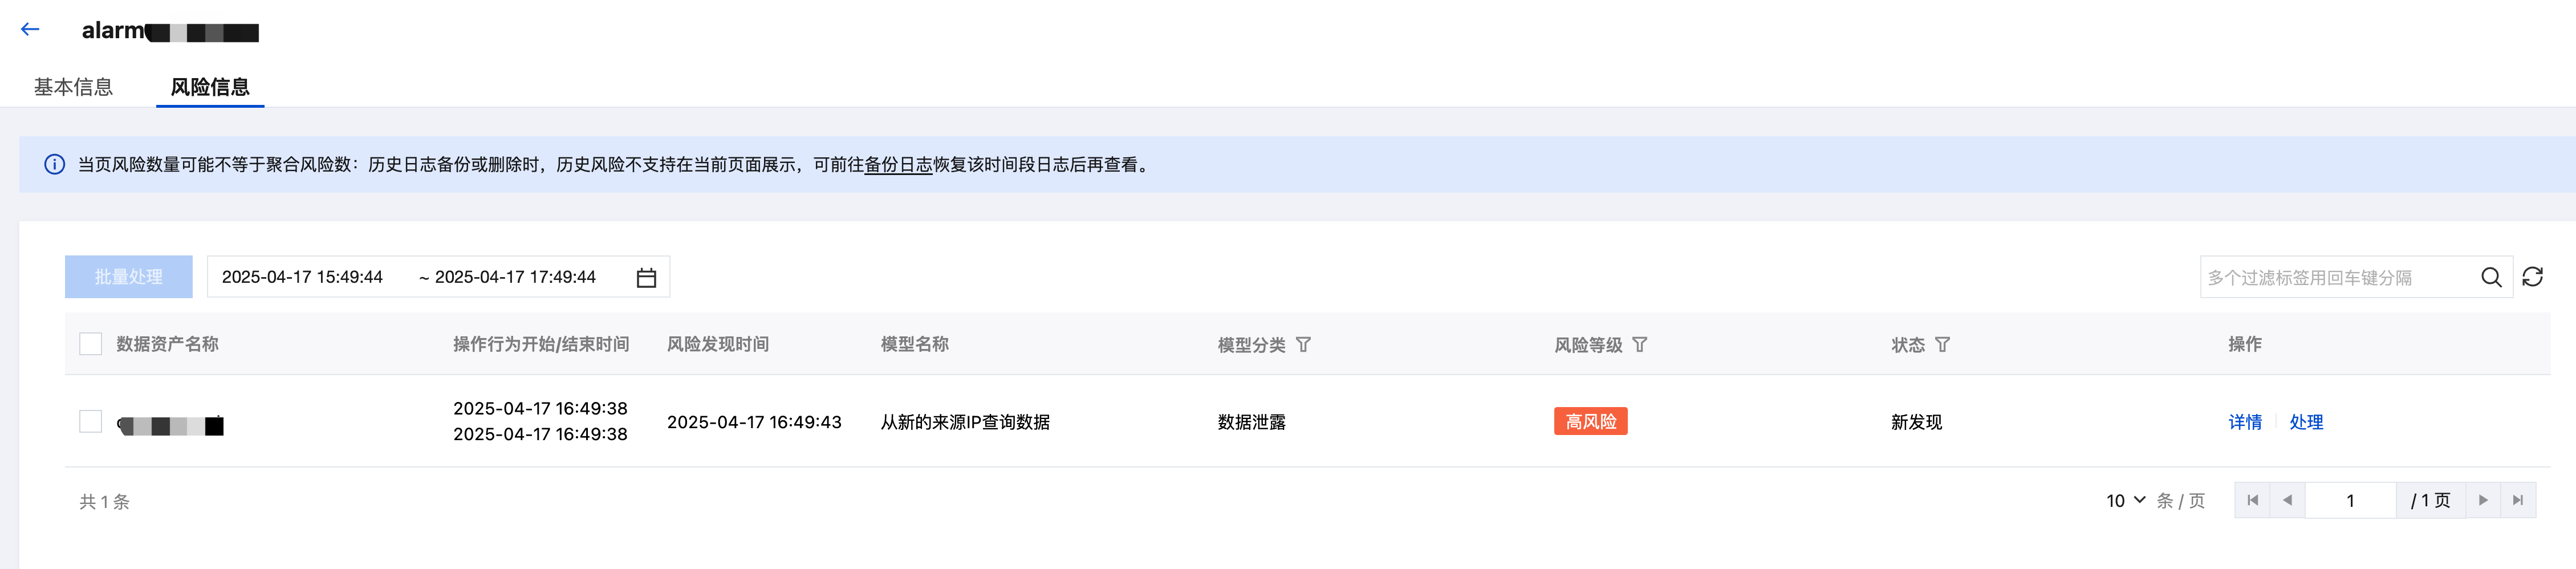Go to next page arrow

2482,501
